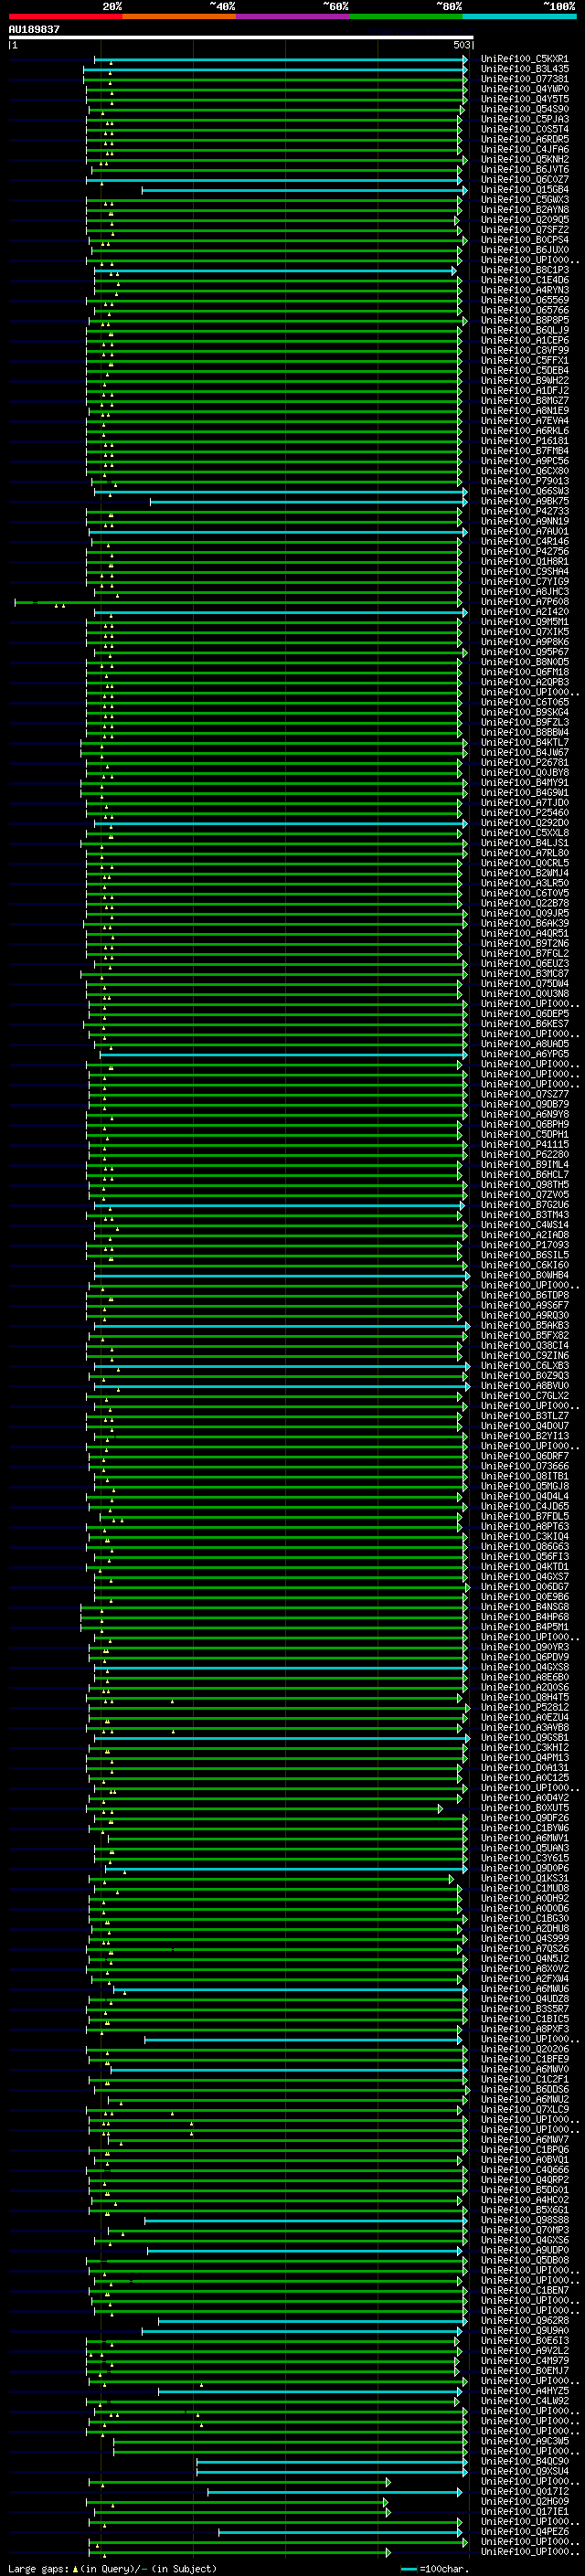Image resolution: width=585 pixels, height=2576 pixels.
Task: Click the green ~80% identity color segment
Action: (x=406, y=16)
